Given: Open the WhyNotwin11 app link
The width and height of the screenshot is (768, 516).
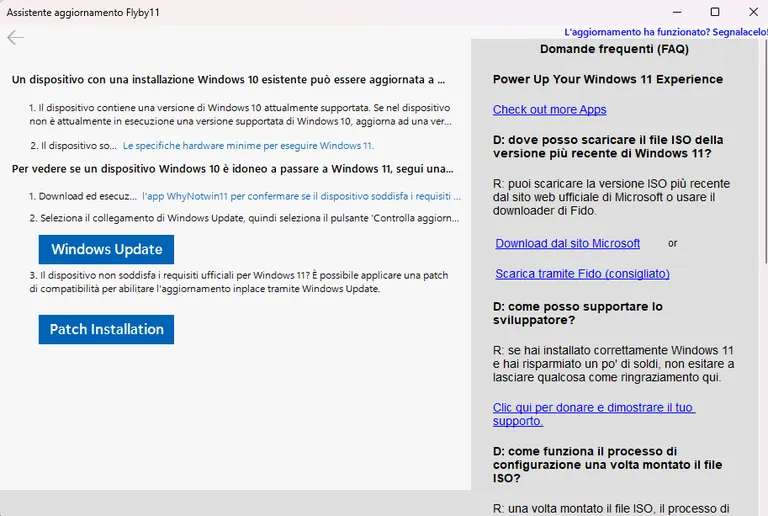Looking at the screenshot, I should point(301,196).
